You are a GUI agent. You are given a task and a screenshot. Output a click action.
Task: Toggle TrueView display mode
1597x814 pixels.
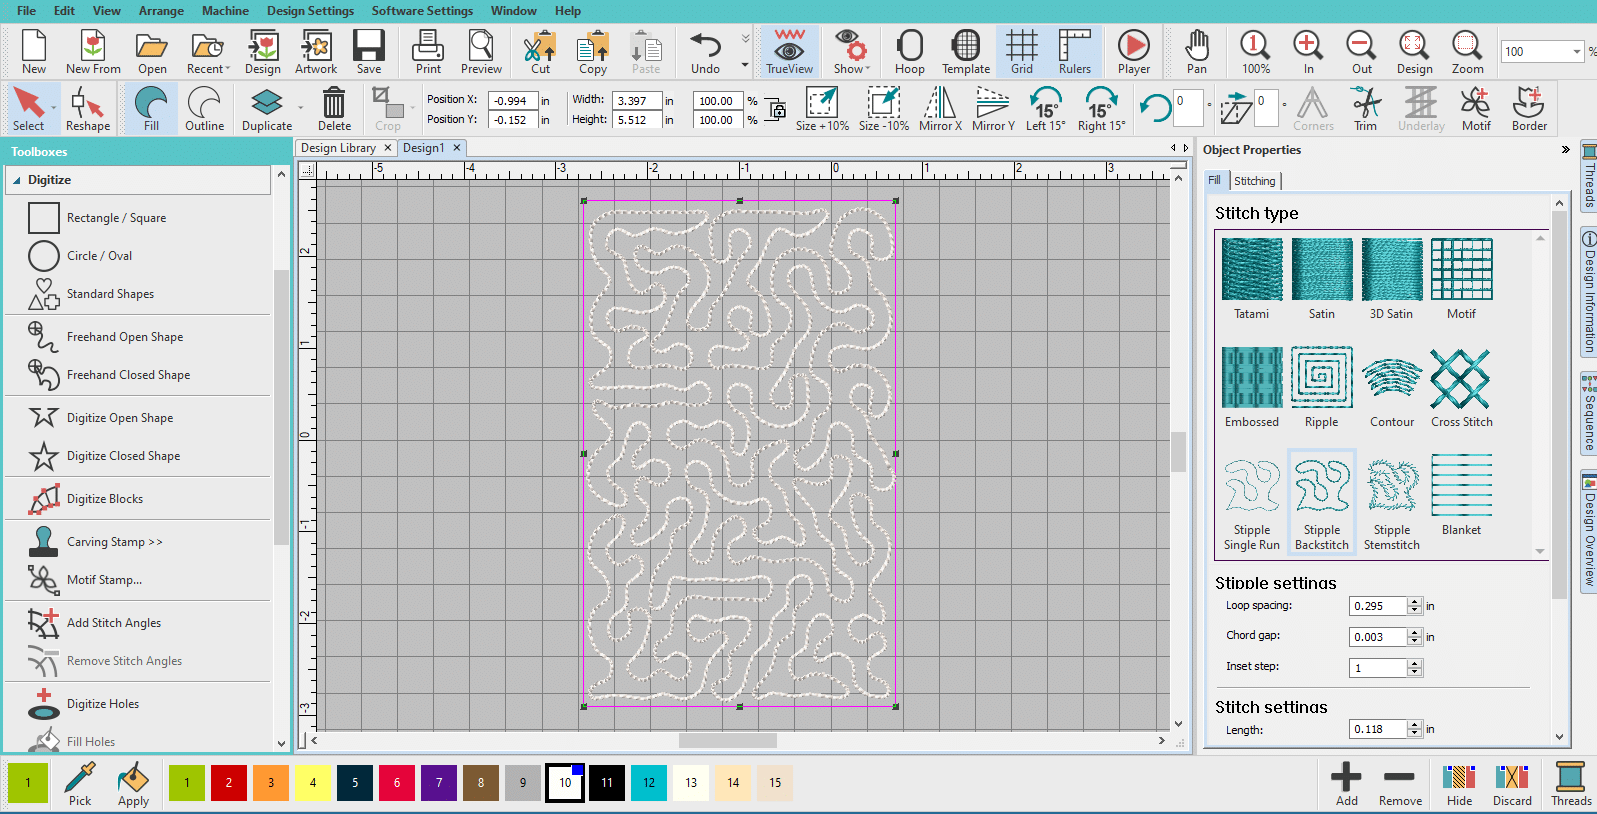pyautogui.click(x=789, y=51)
